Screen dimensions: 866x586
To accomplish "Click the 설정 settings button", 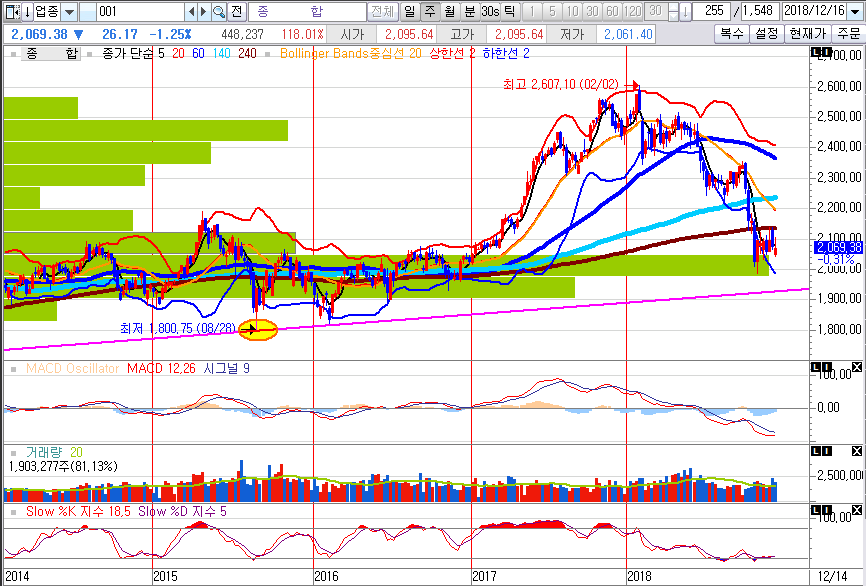I will point(766,34).
